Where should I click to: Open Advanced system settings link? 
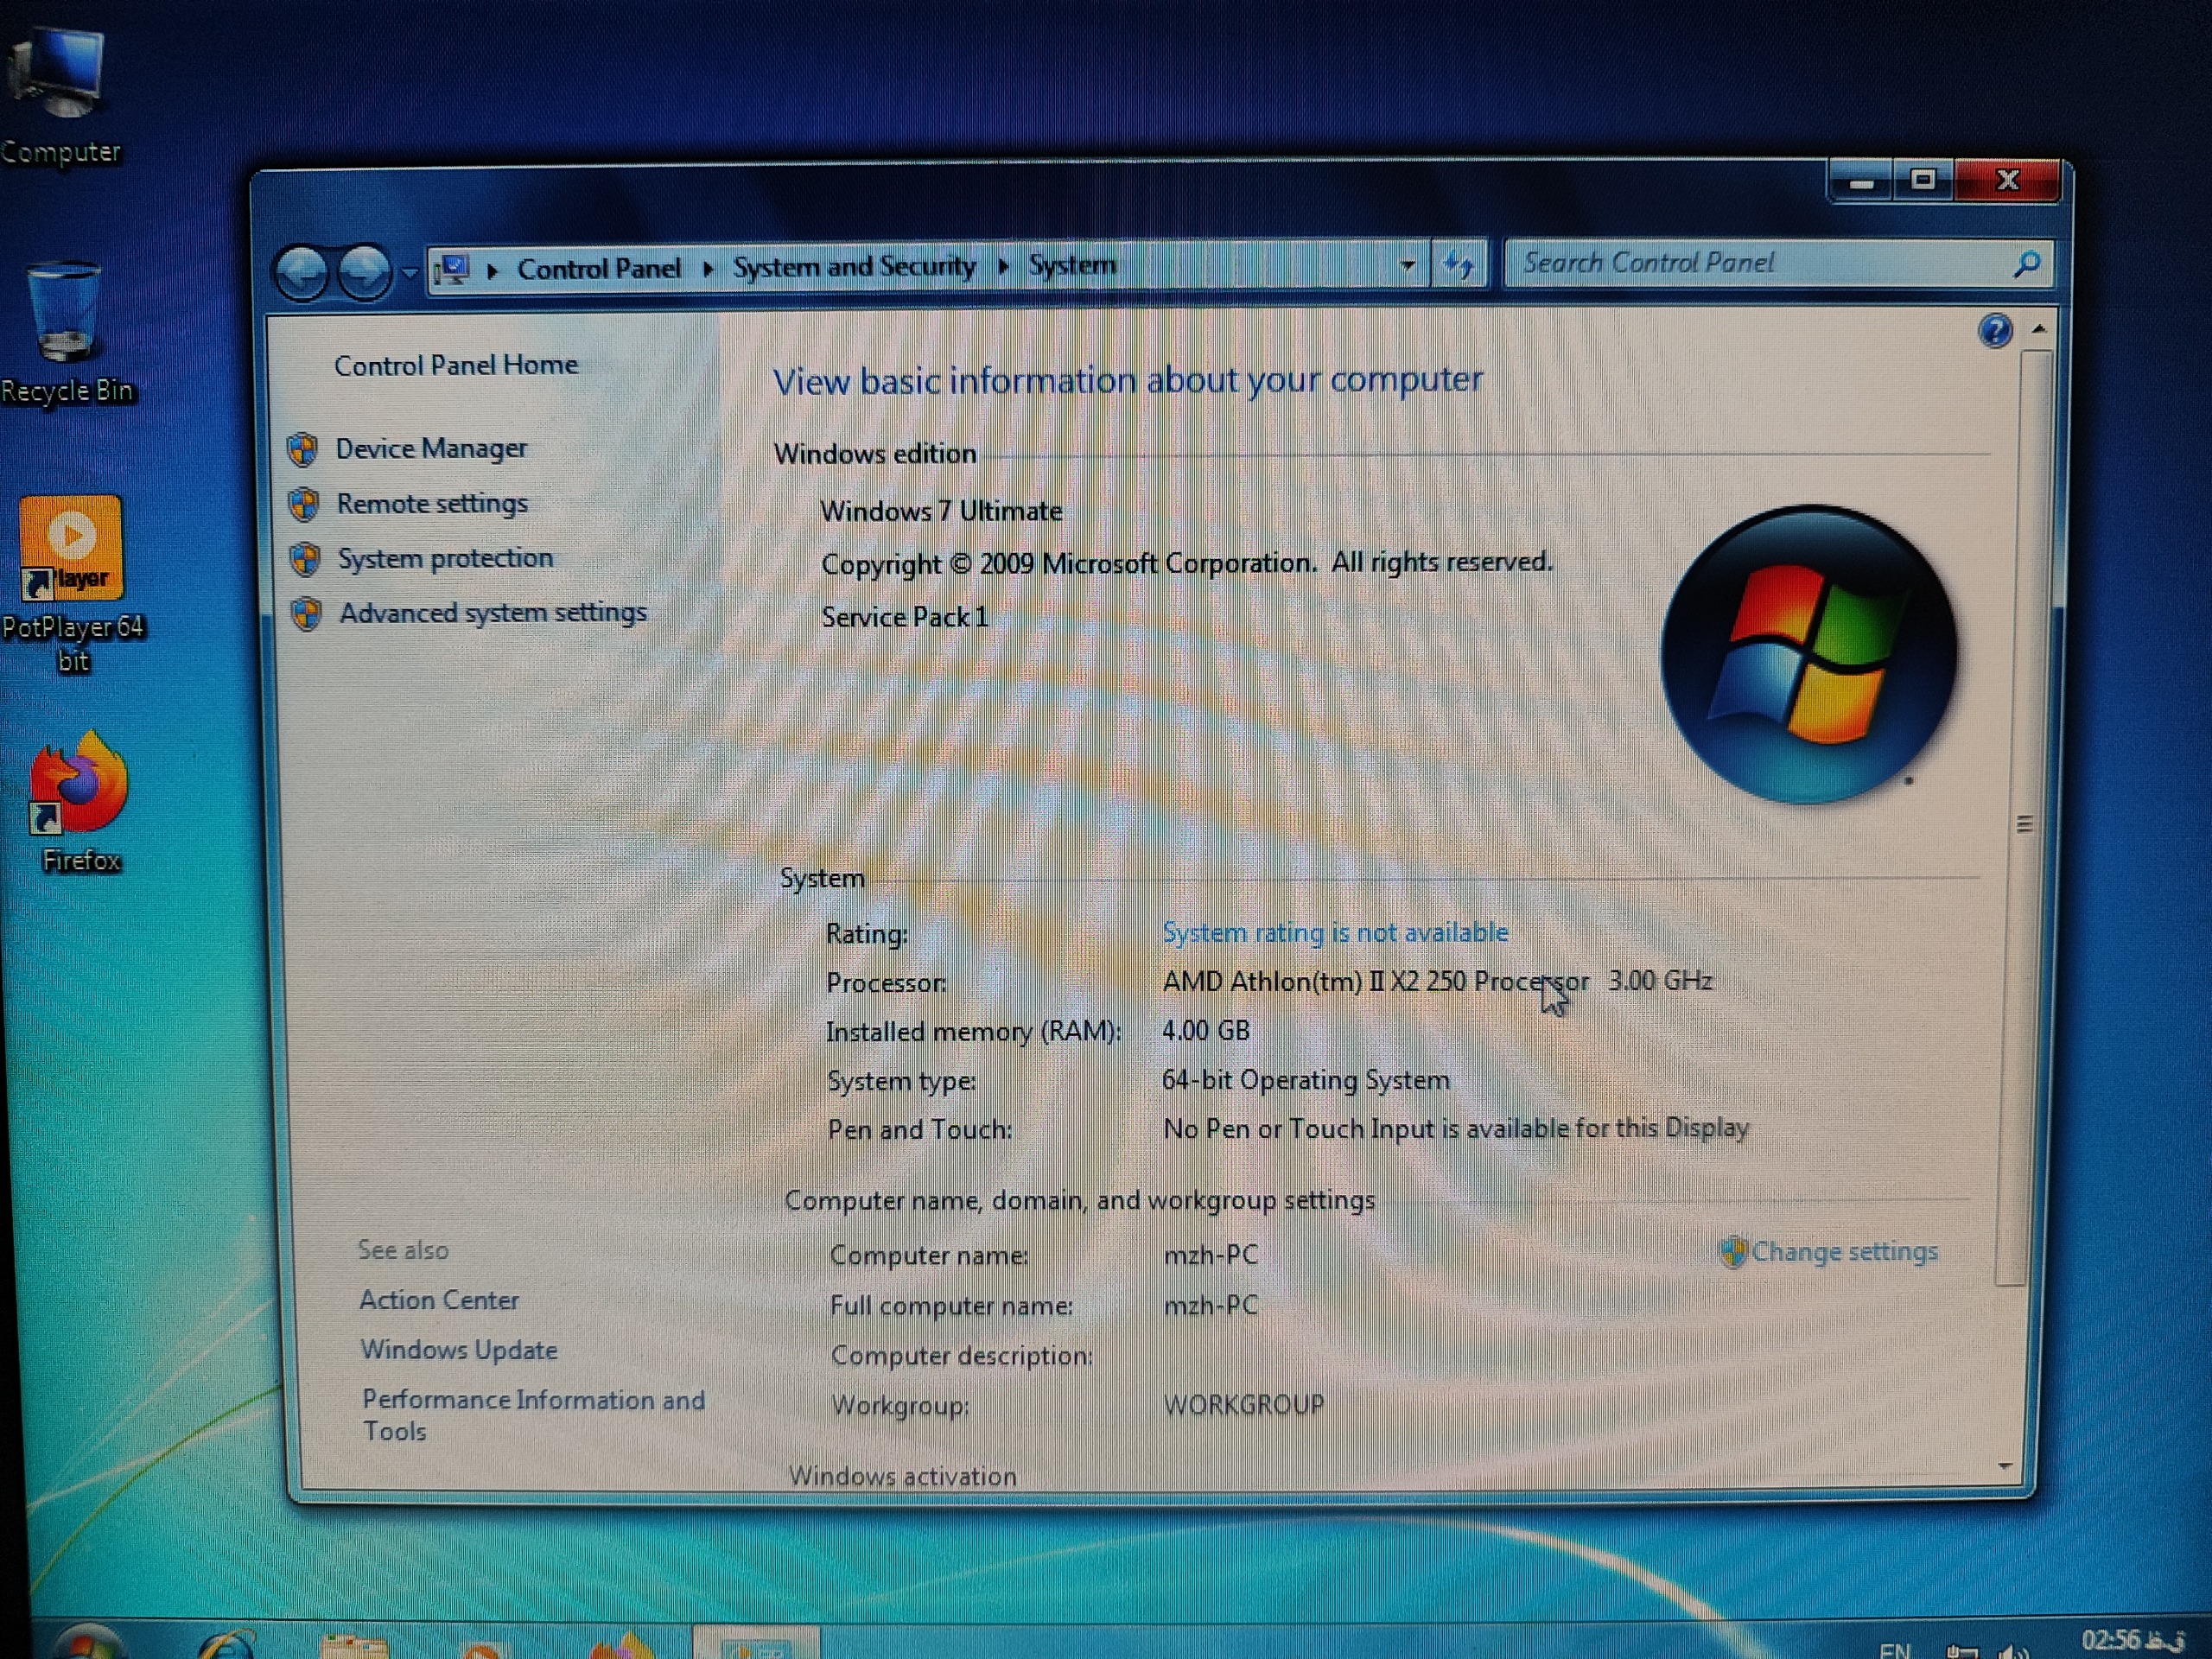pyautogui.click(x=492, y=612)
